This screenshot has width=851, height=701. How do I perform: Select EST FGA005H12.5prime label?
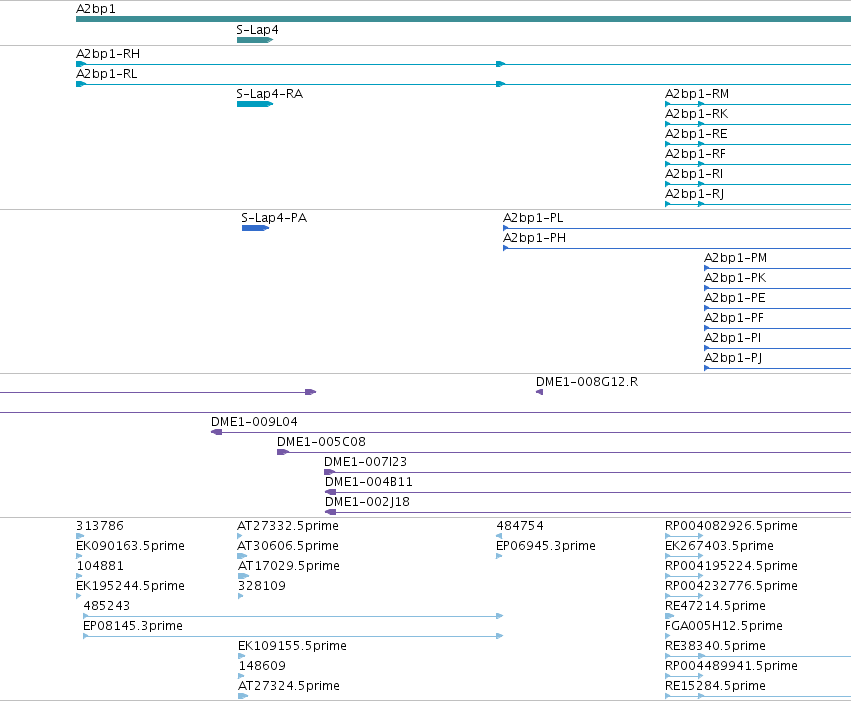pyautogui.click(x=724, y=627)
